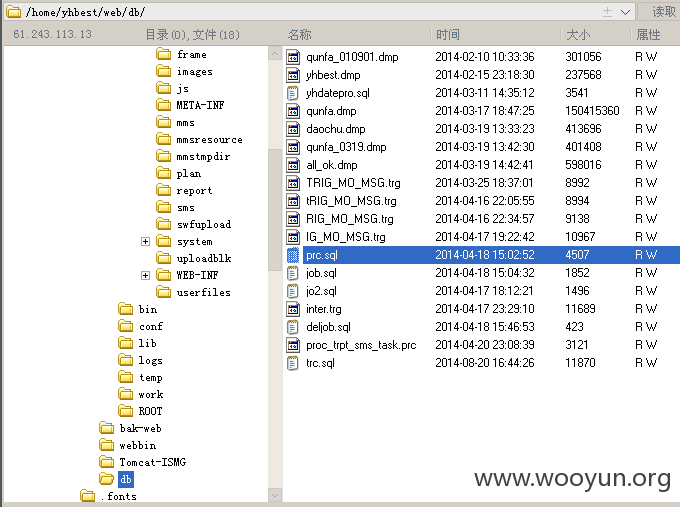Click the mmsresource folder icon

click(x=163, y=139)
